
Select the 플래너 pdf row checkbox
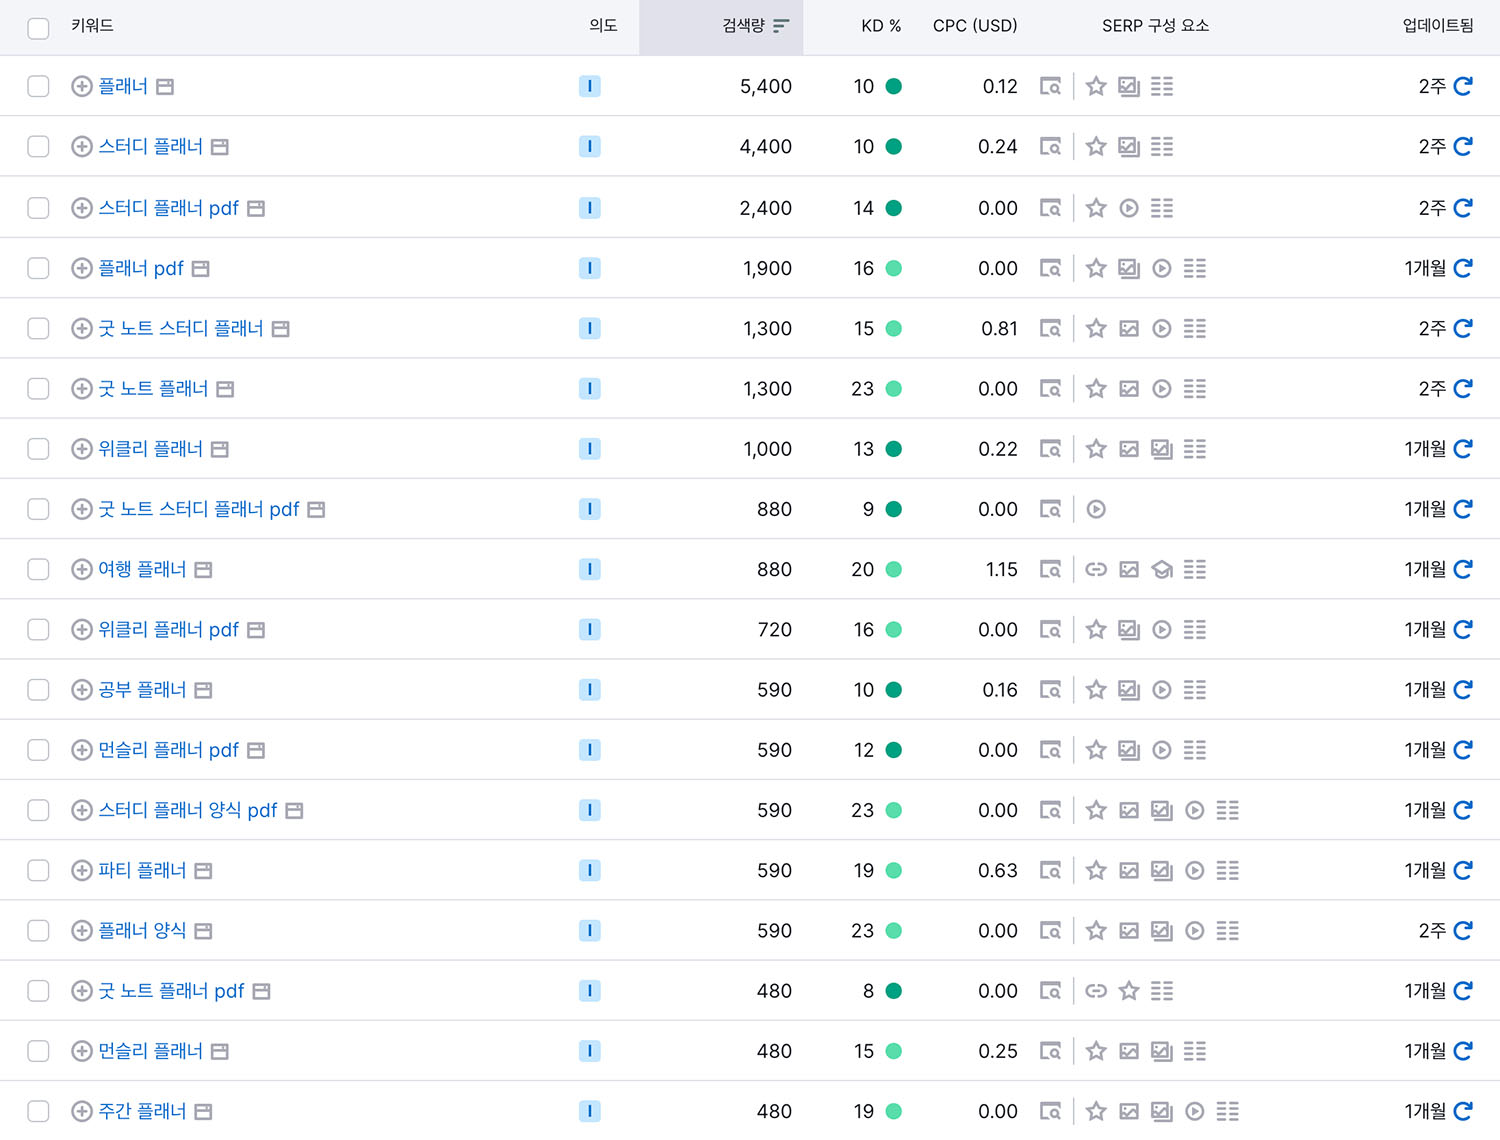click(38, 268)
